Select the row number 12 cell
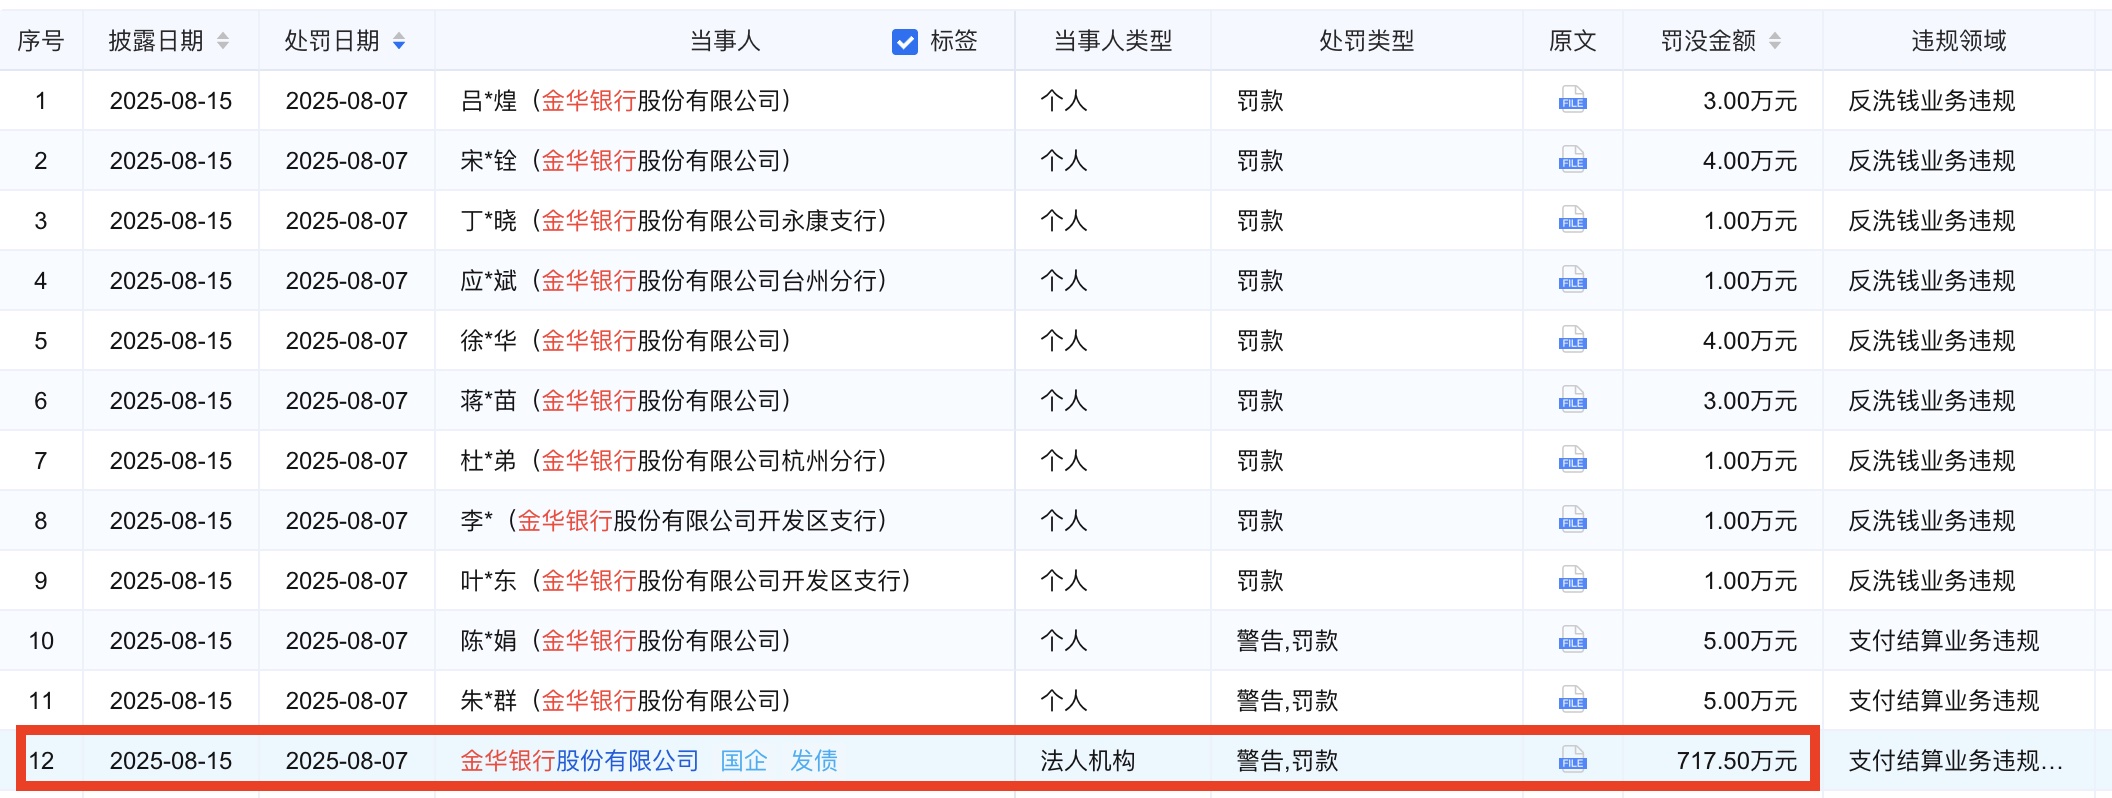This screenshot has height=798, width=2112. click(x=41, y=761)
